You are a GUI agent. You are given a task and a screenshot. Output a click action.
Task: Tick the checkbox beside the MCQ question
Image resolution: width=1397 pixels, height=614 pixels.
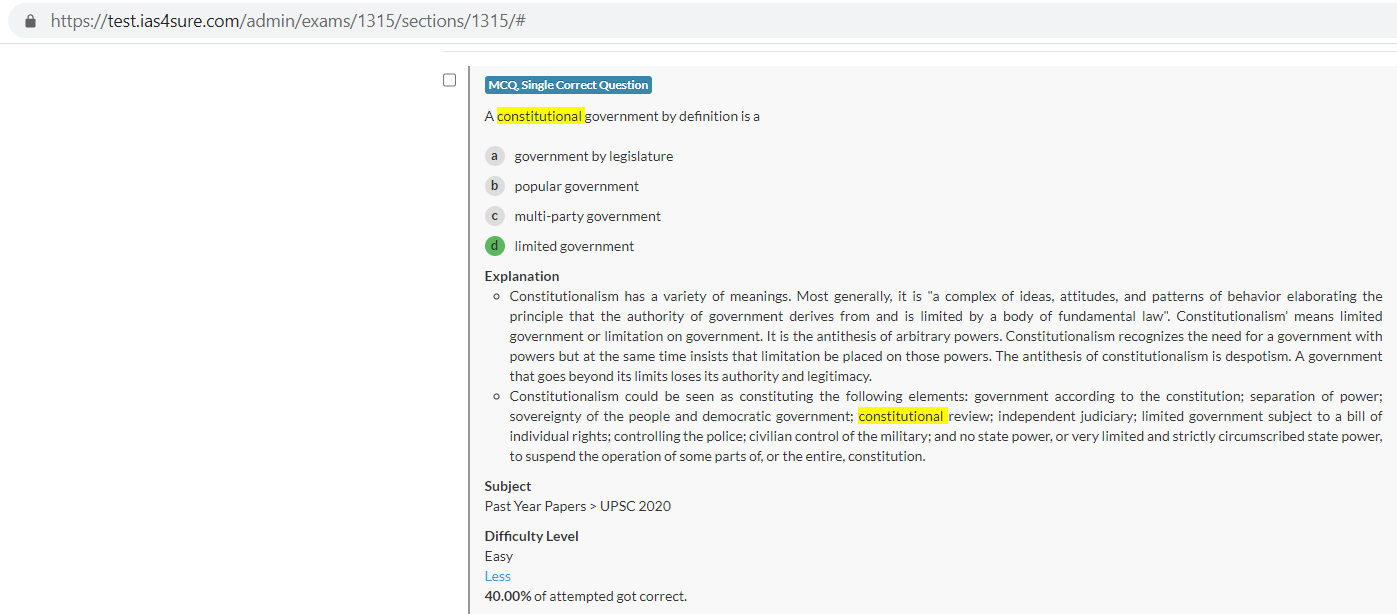(450, 80)
